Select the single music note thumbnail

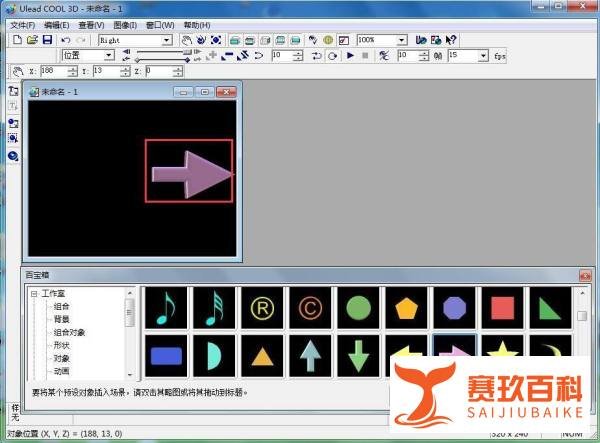(x=166, y=308)
